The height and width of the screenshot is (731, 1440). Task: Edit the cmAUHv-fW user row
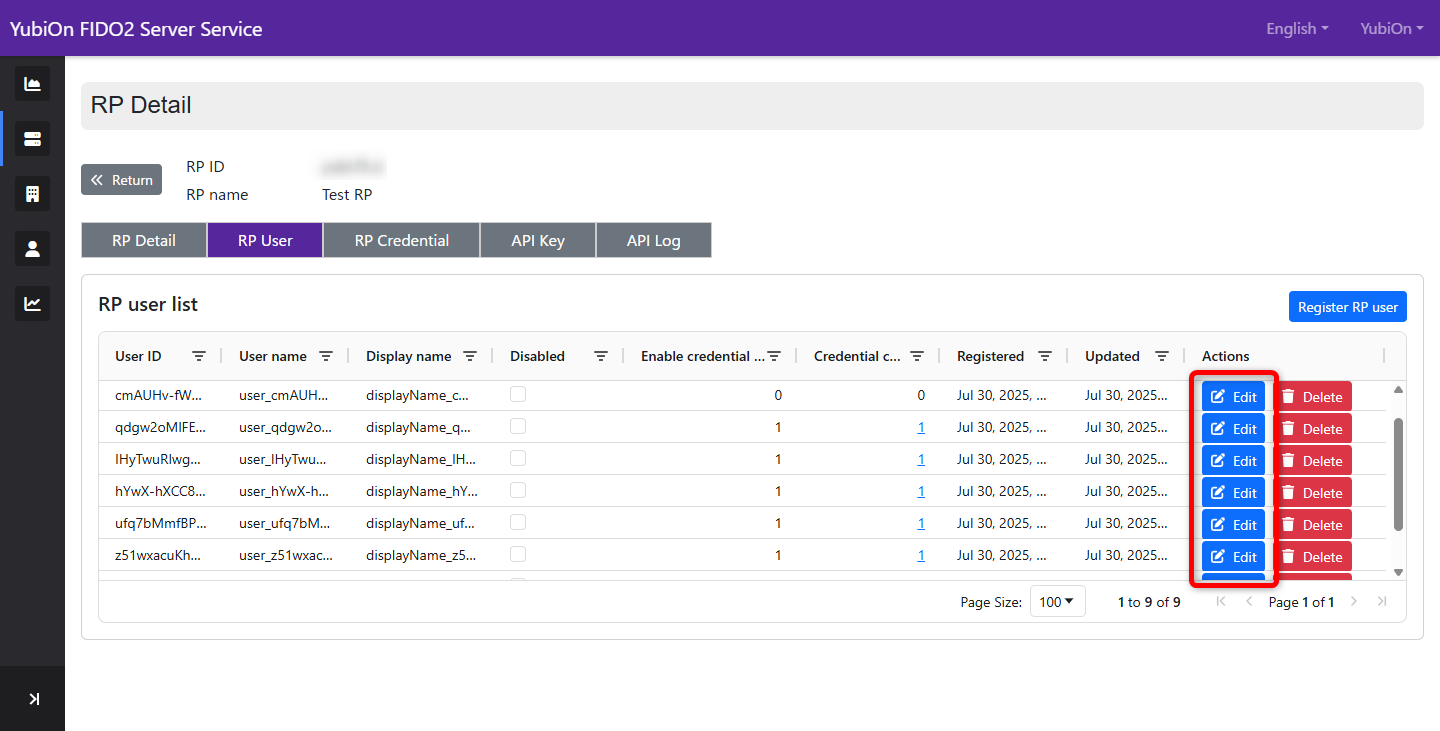tap(1233, 396)
